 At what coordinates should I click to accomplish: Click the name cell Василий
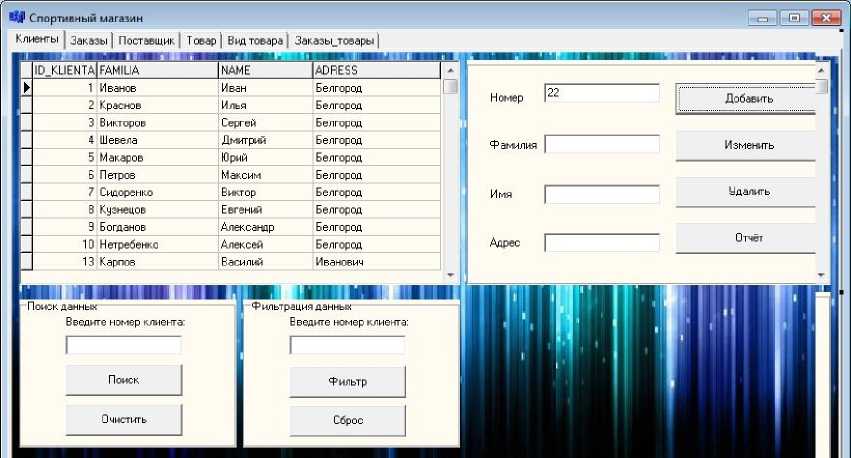tap(265, 262)
